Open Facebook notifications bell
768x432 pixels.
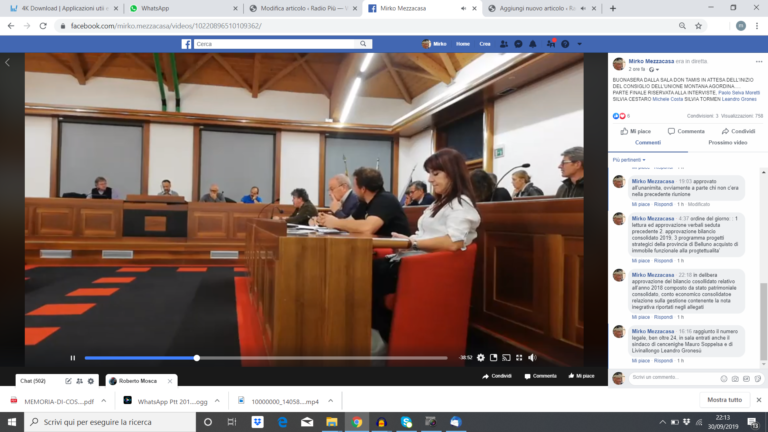point(532,44)
